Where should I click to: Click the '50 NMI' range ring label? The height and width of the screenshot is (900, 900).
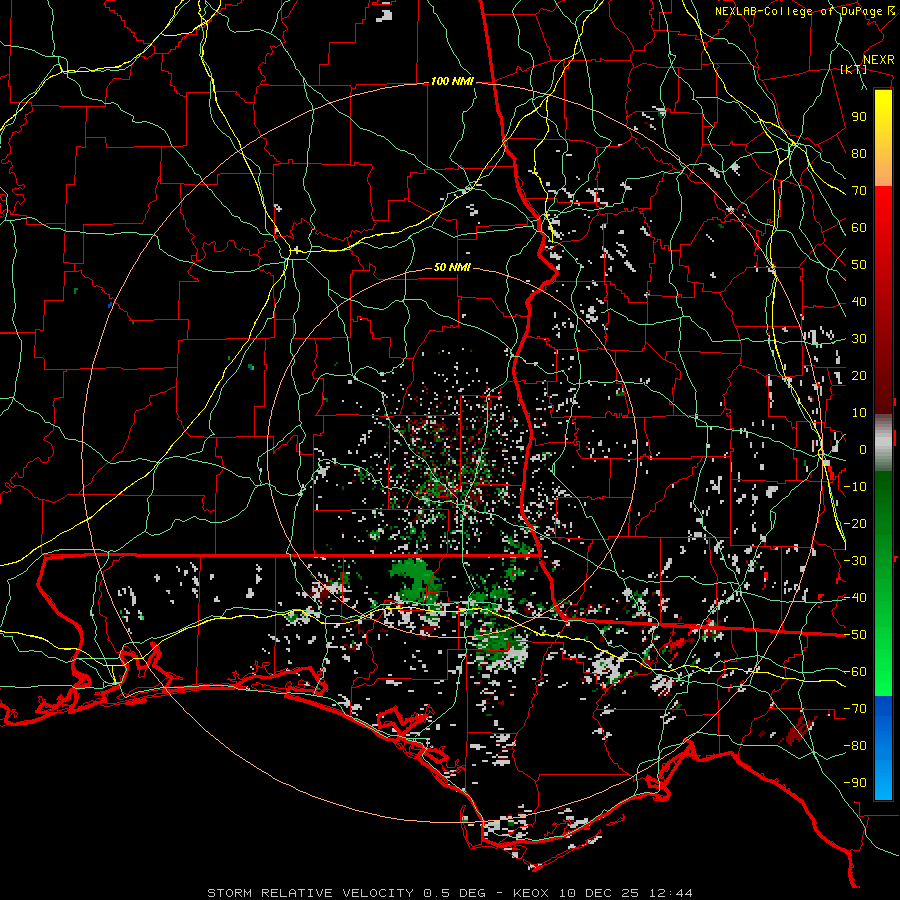452,267
